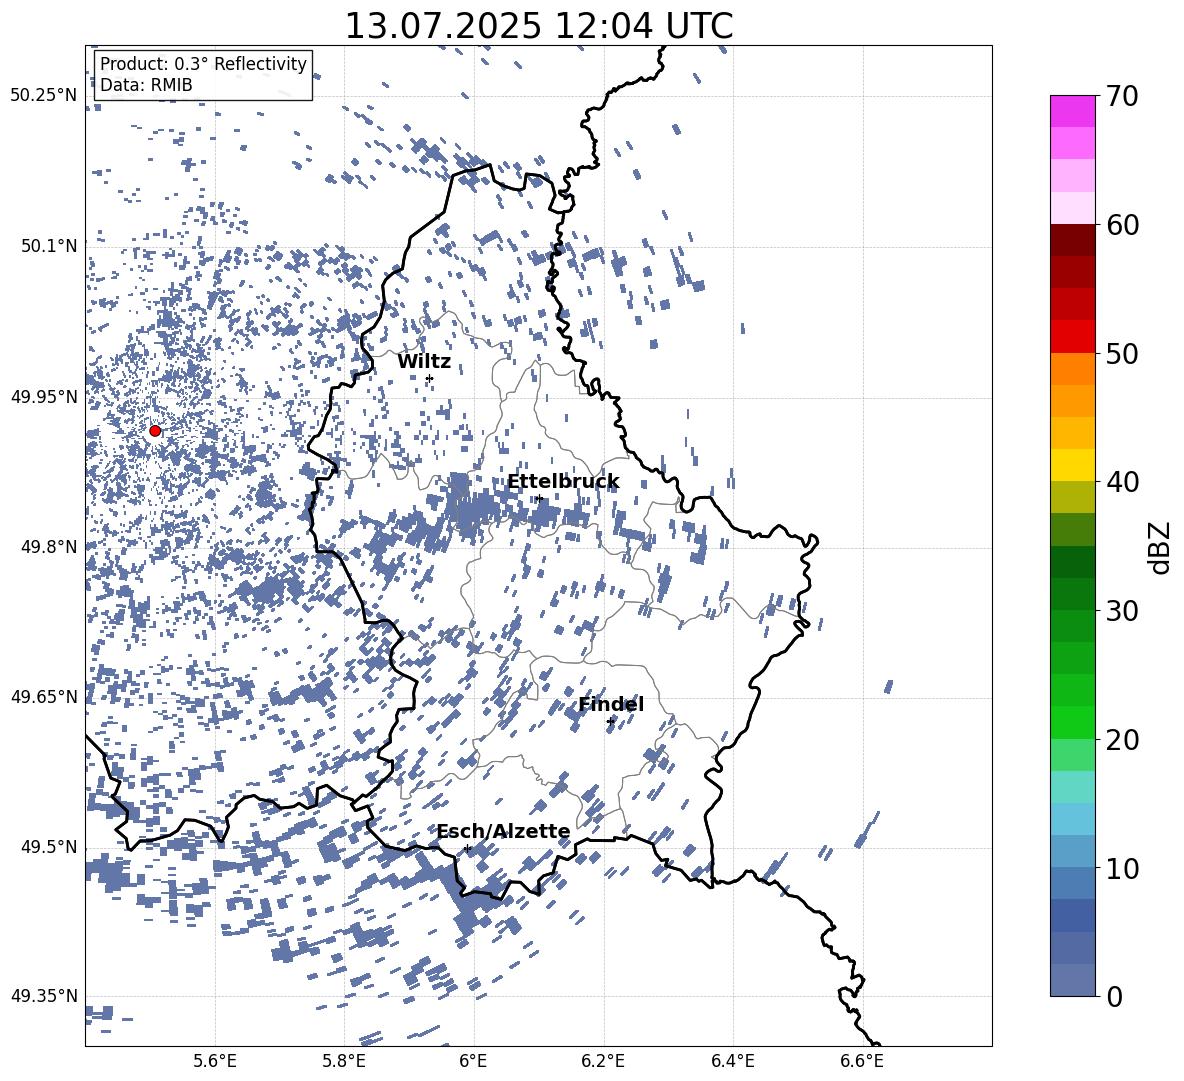Click the 70 dBZ colorbar tick label
1184x1081 pixels.
pos(1122,96)
